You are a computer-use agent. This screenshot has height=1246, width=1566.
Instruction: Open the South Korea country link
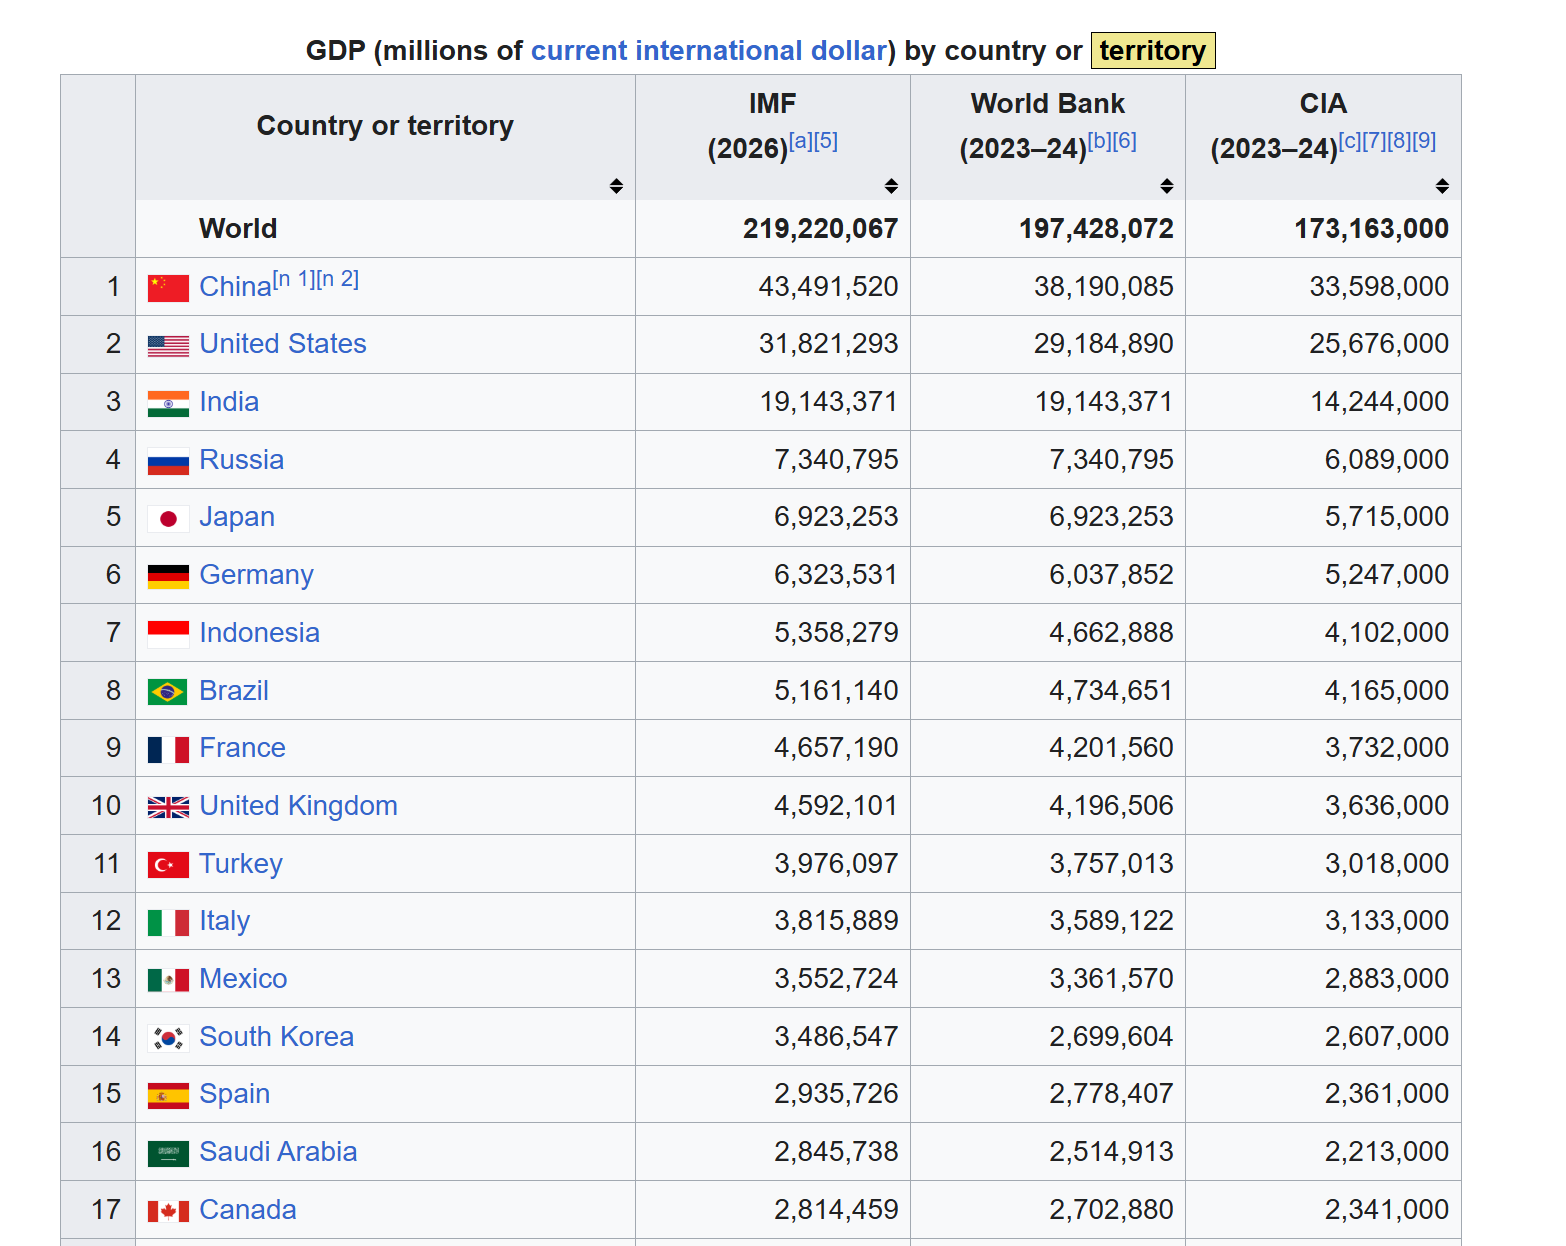[x=276, y=1037]
